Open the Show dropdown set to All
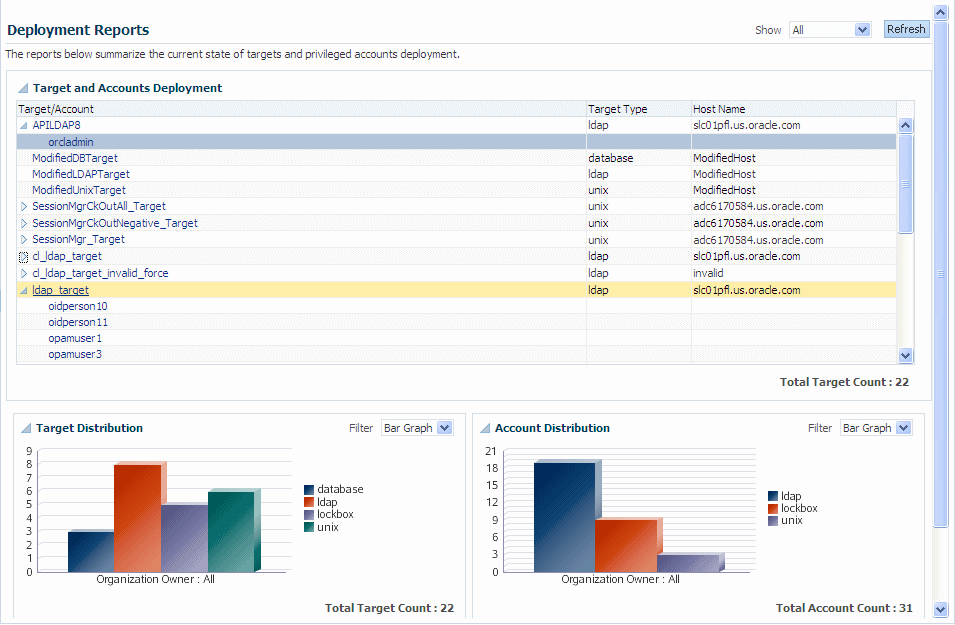Image resolution: width=955 pixels, height=625 pixels. tap(830, 30)
